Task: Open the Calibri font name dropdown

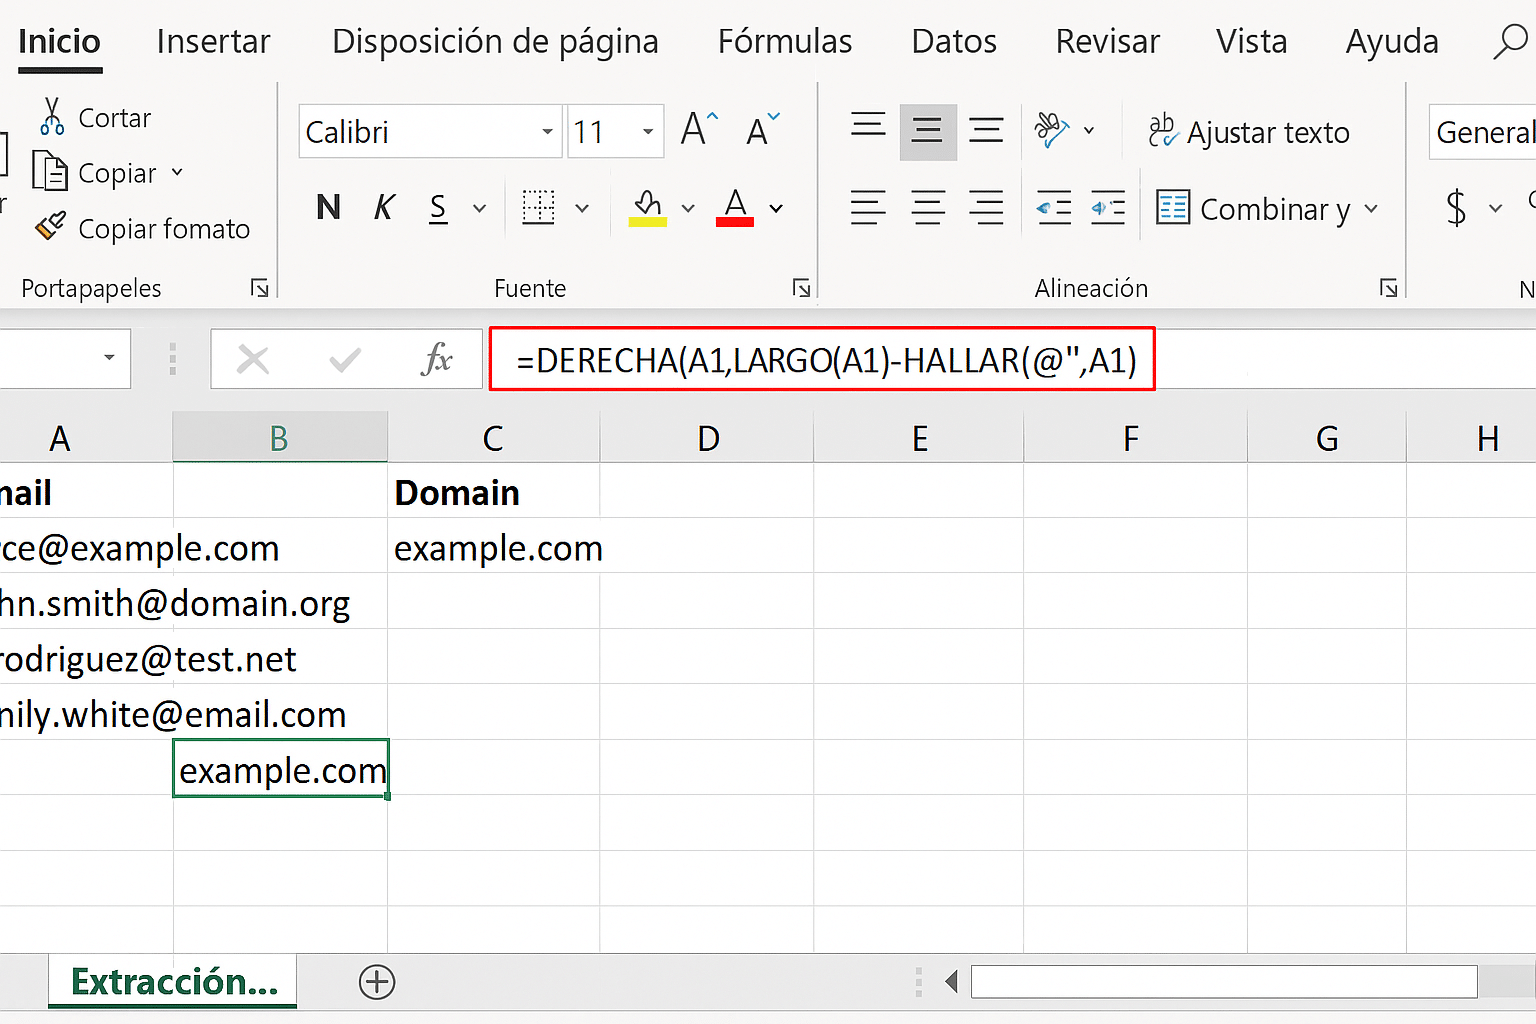Action: (547, 132)
